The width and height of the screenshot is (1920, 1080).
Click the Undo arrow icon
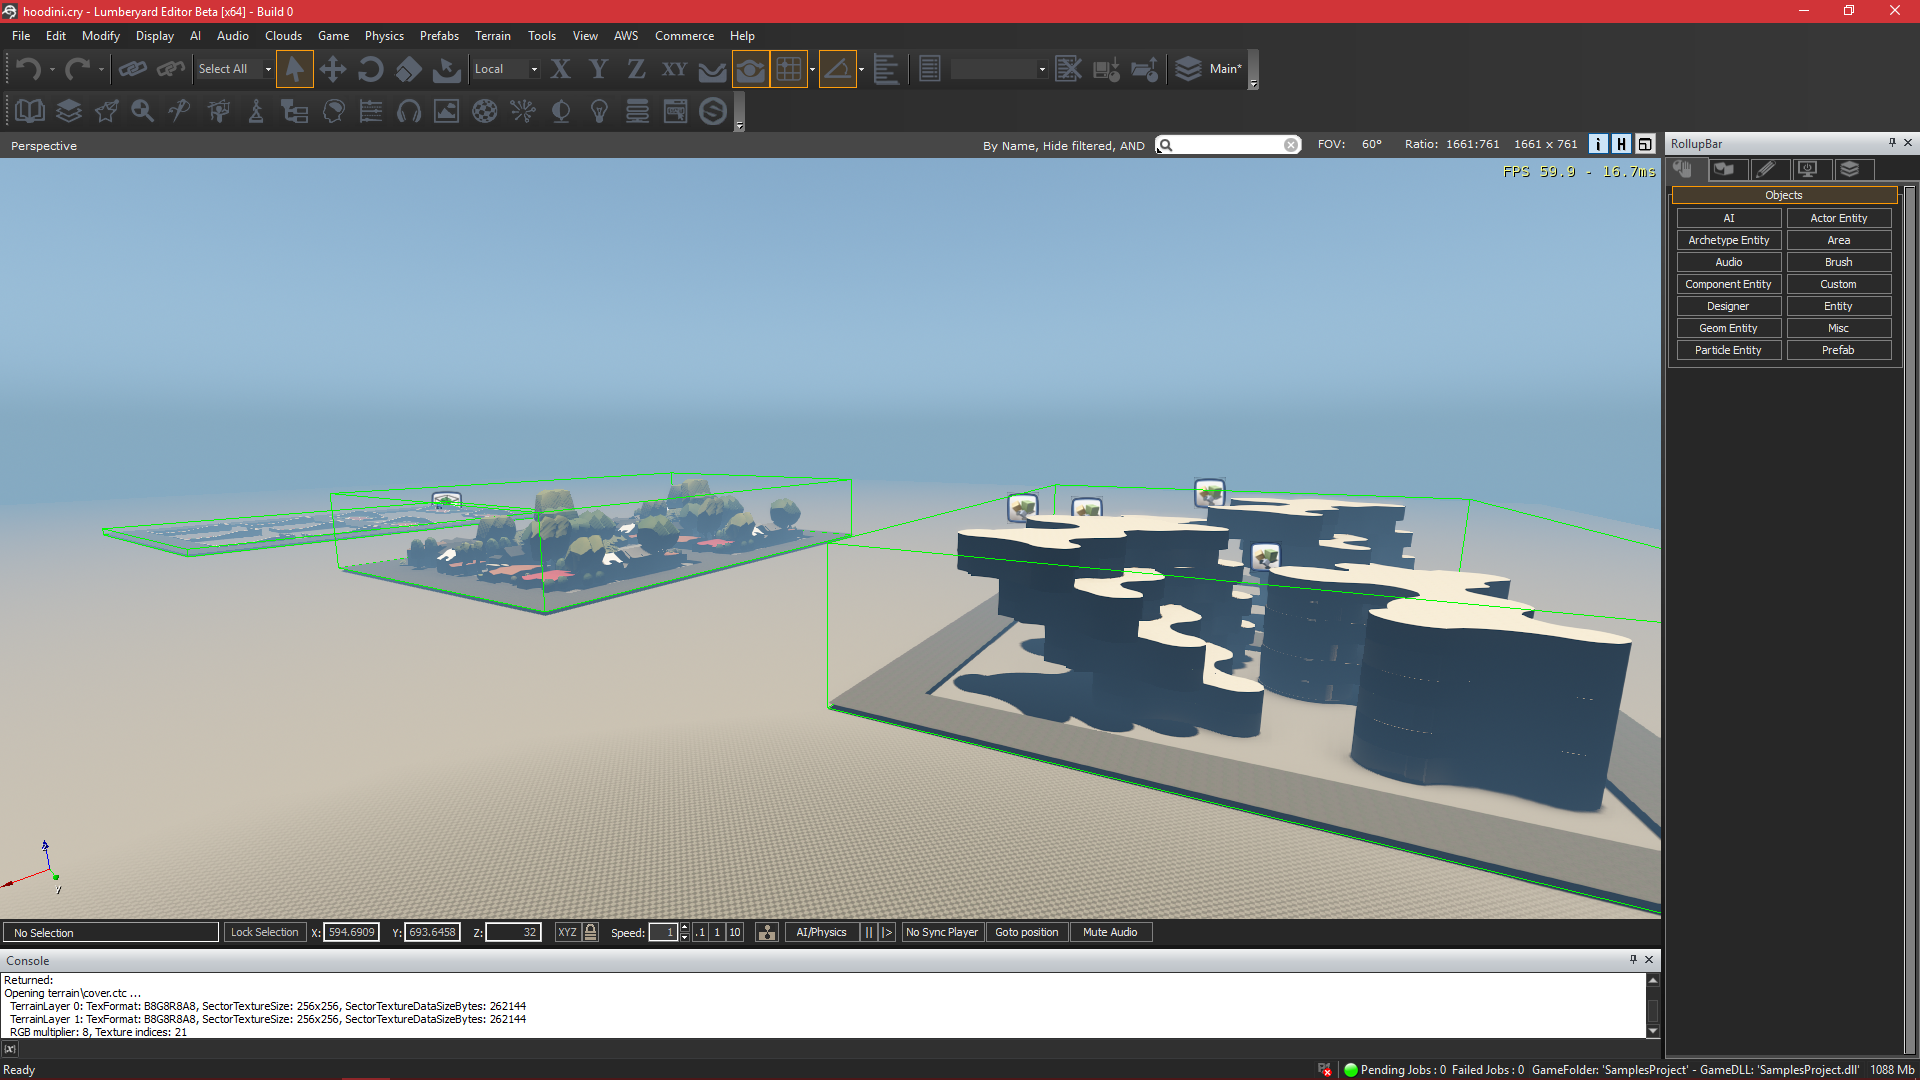(x=28, y=69)
